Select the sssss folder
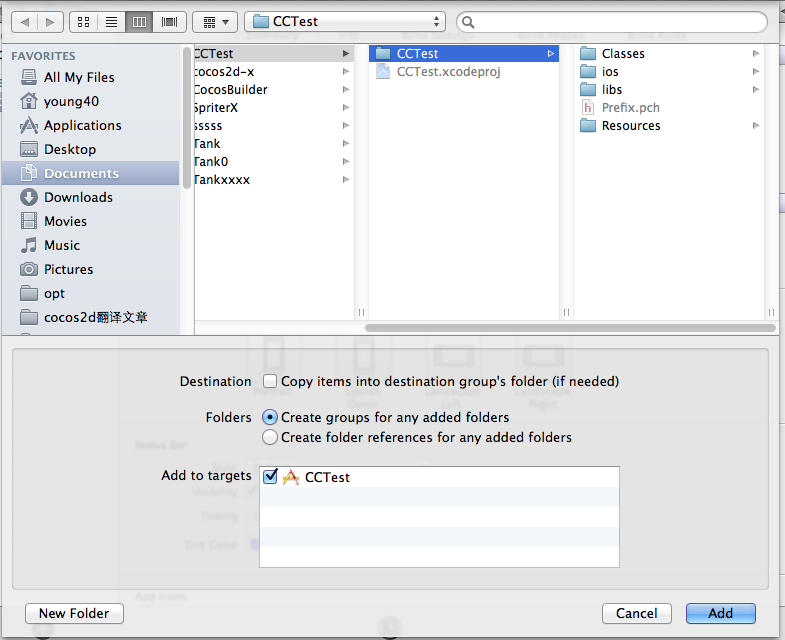This screenshot has height=640, width=785. pyautogui.click(x=274, y=126)
